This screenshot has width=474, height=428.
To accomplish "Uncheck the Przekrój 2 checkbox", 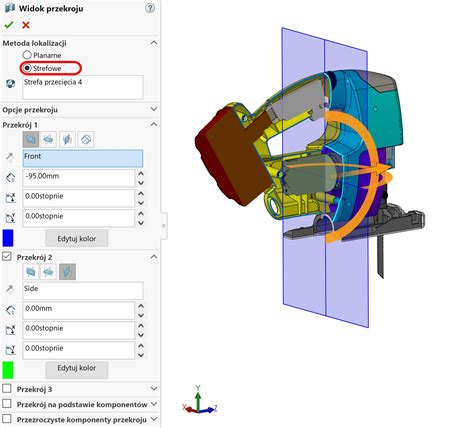I will (x=7, y=257).
